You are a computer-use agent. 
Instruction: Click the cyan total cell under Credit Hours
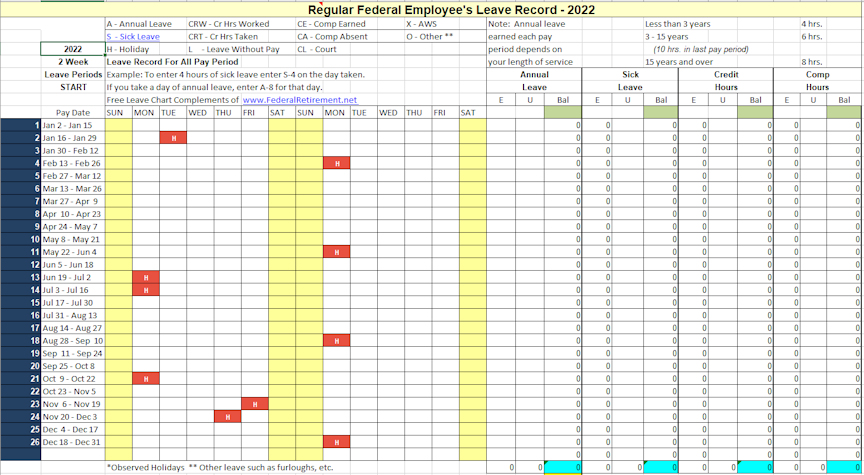[x=755, y=467]
